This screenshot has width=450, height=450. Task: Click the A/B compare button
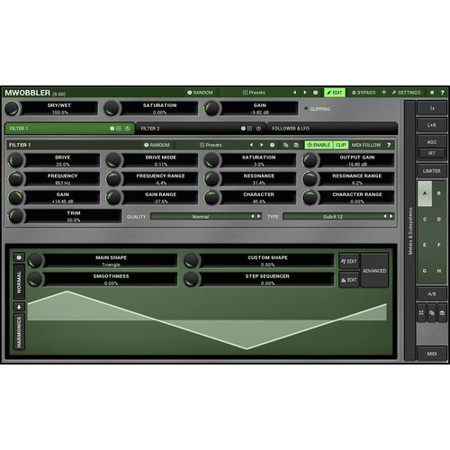click(x=432, y=294)
